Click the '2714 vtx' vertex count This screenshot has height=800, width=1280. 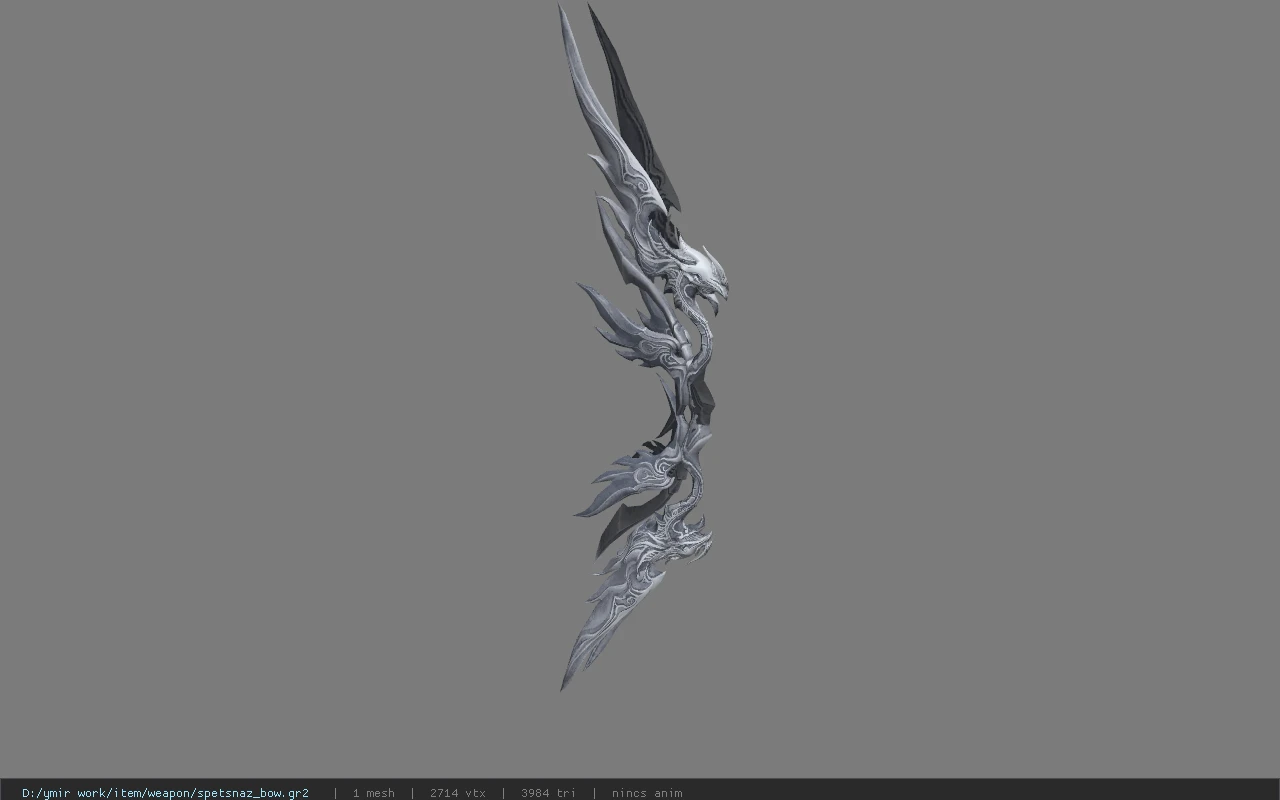457,793
